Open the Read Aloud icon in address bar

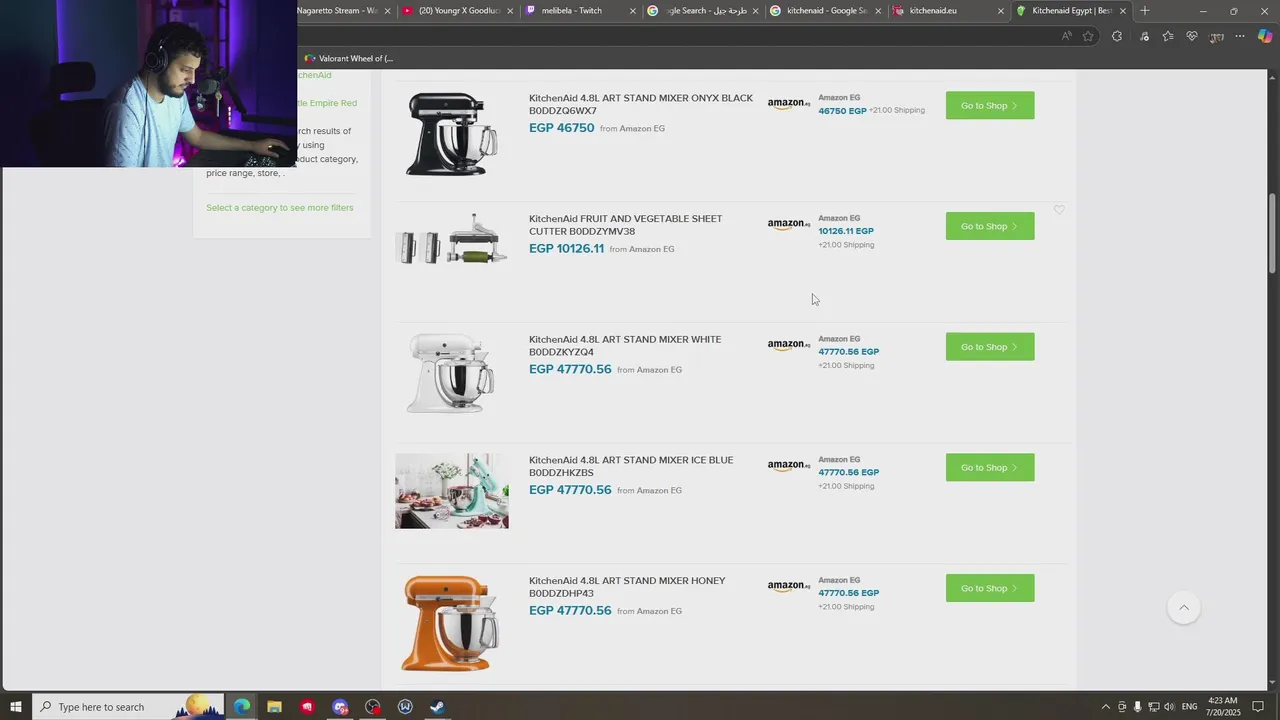tap(1067, 36)
